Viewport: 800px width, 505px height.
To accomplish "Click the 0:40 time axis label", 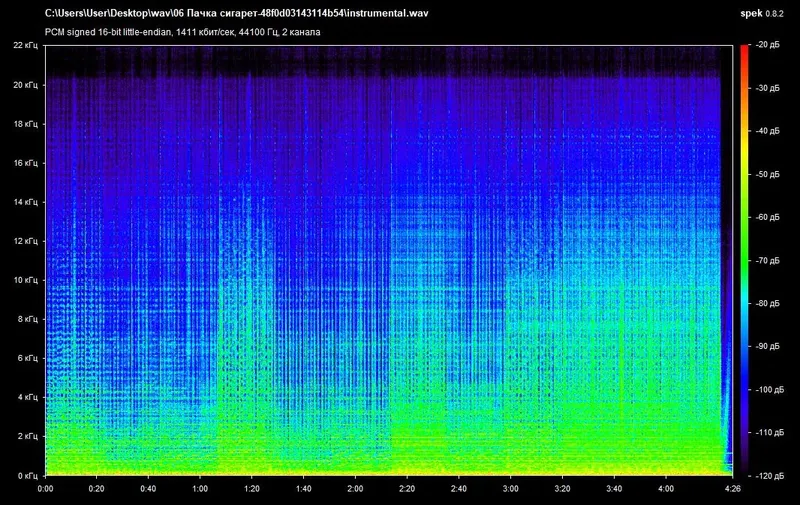I will [148, 489].
